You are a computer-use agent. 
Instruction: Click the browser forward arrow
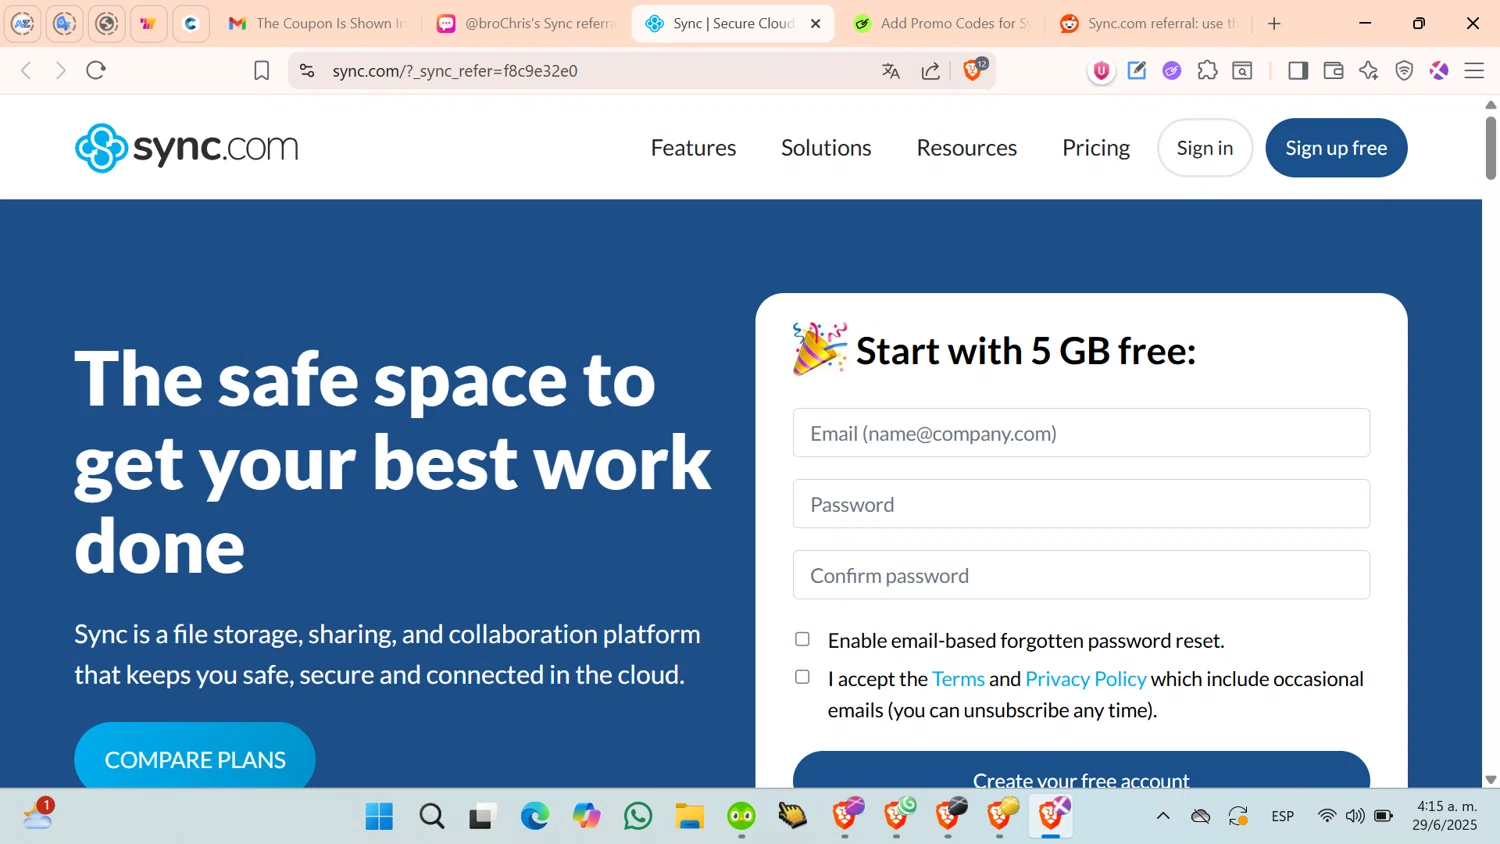point(61,70)
